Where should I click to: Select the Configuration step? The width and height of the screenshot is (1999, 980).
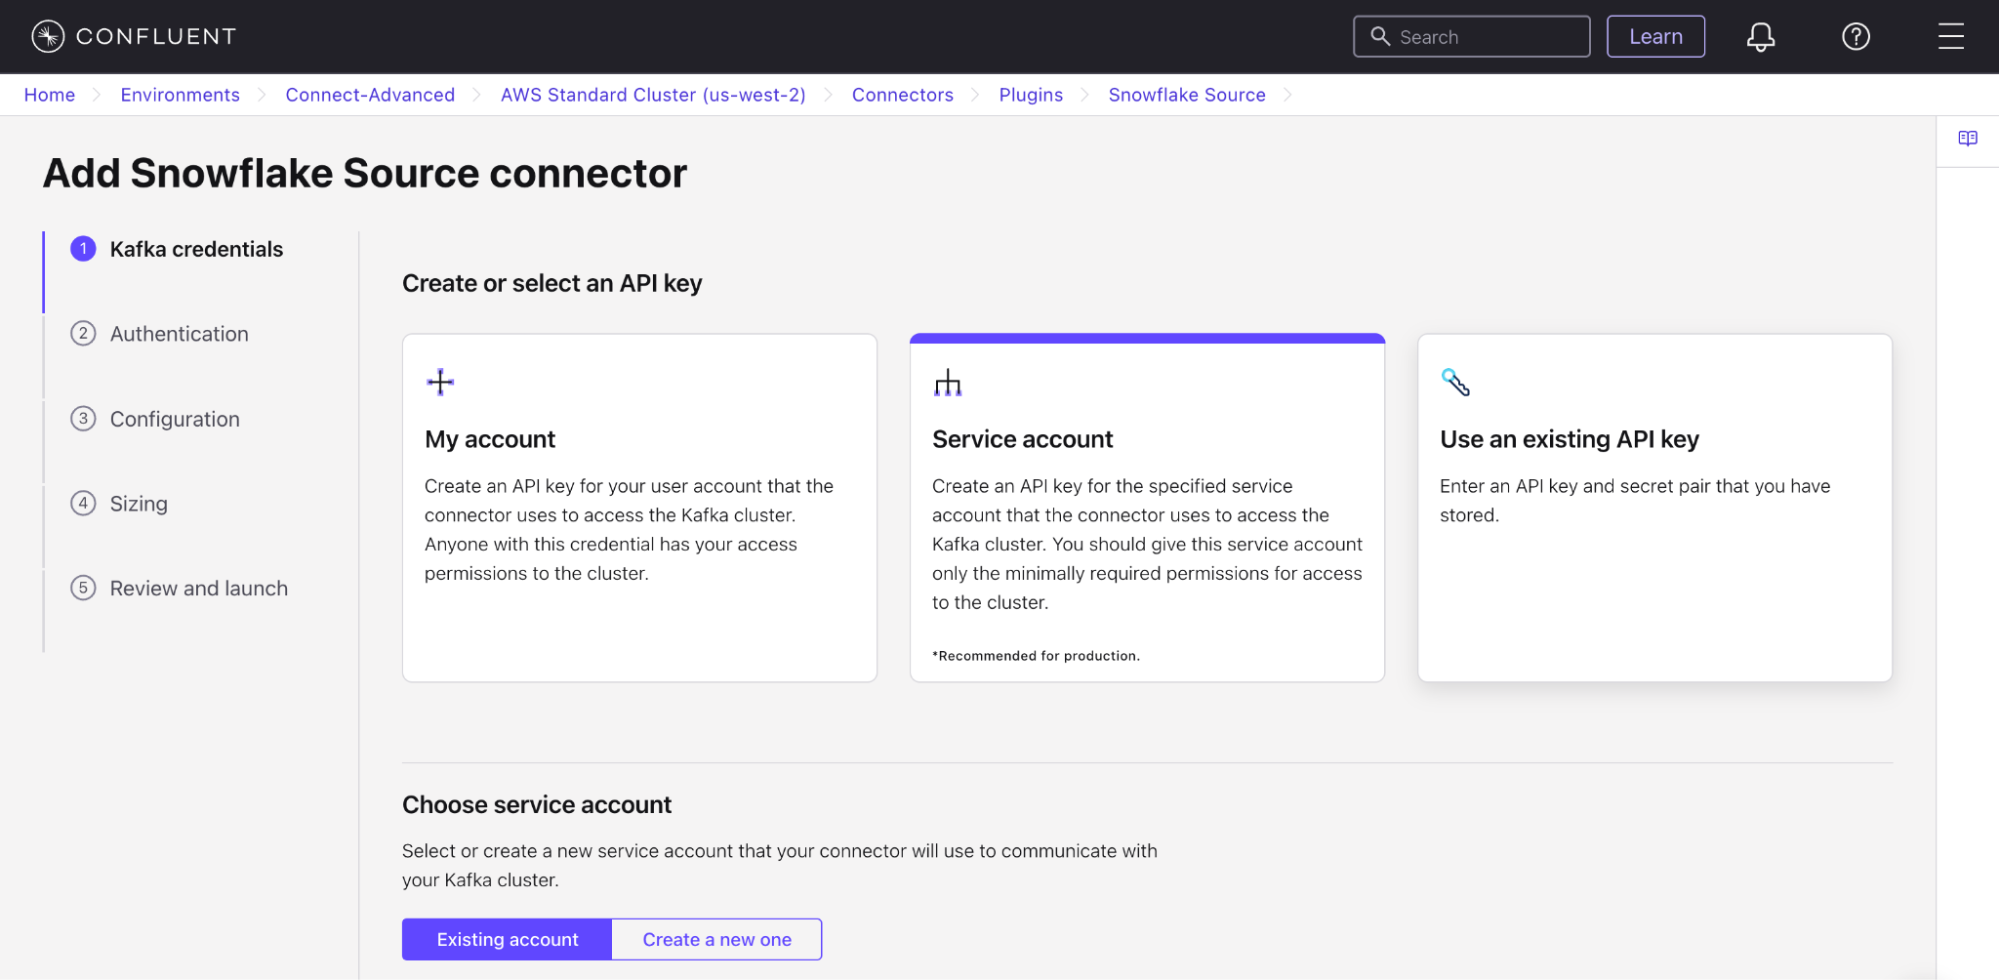pos(175,419)
